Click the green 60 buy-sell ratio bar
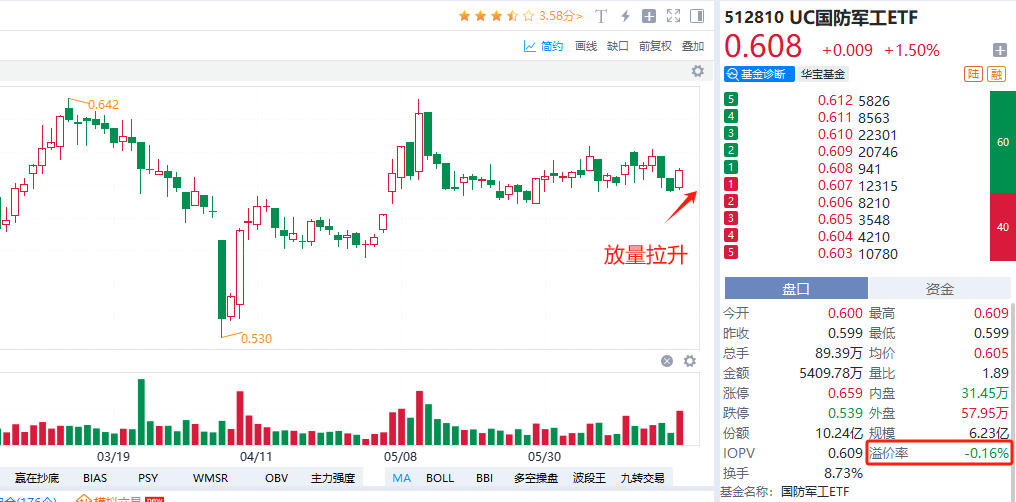This screenshot has height=502, width=1016. [x=1003, y=142]
